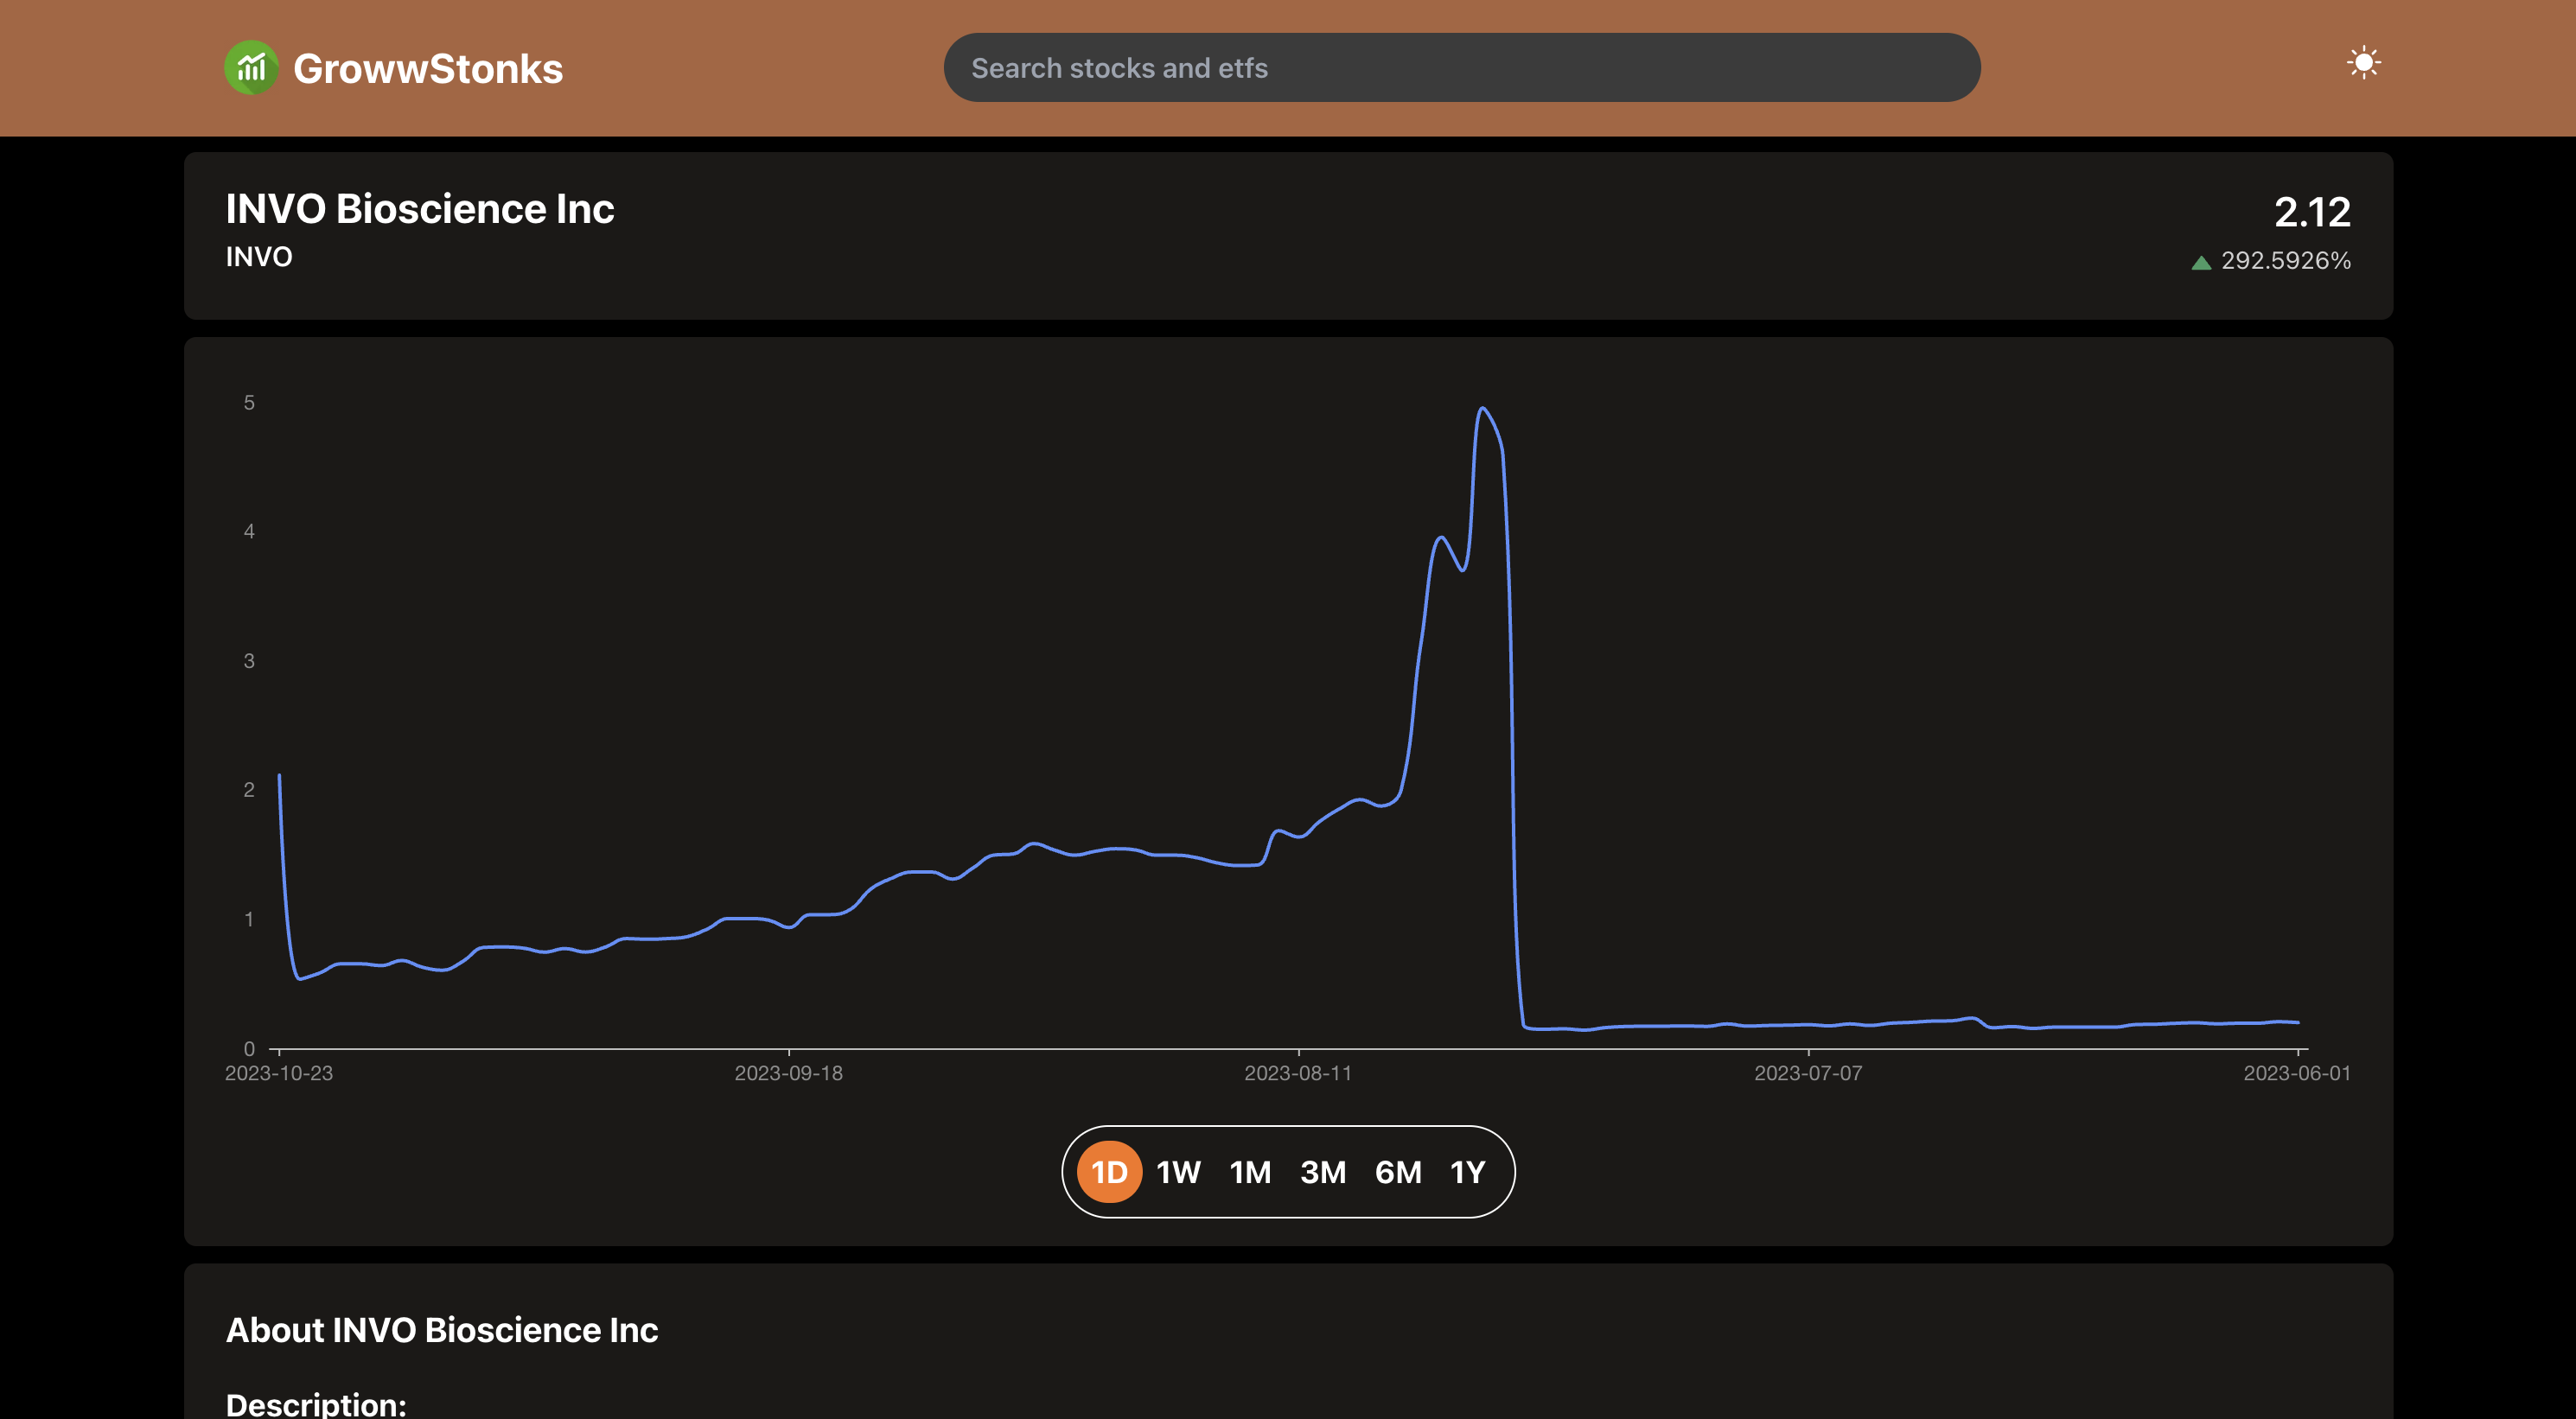Screen dimensions: 2576x1419
Task: Open GrowwStonks home via brand name
Action: tap(428, 69)
